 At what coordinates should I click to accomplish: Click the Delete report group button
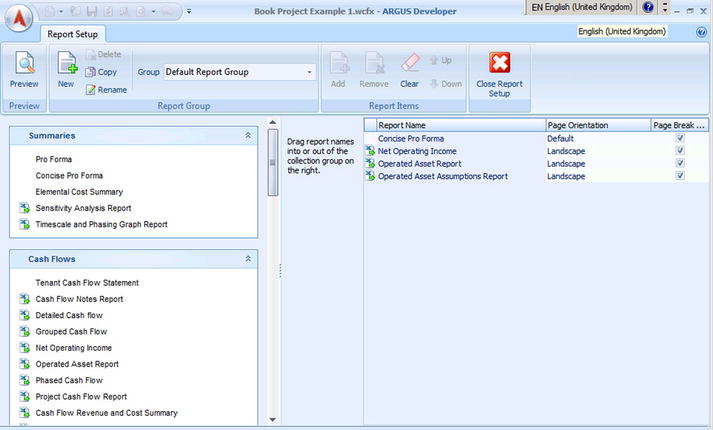[104, 54]
